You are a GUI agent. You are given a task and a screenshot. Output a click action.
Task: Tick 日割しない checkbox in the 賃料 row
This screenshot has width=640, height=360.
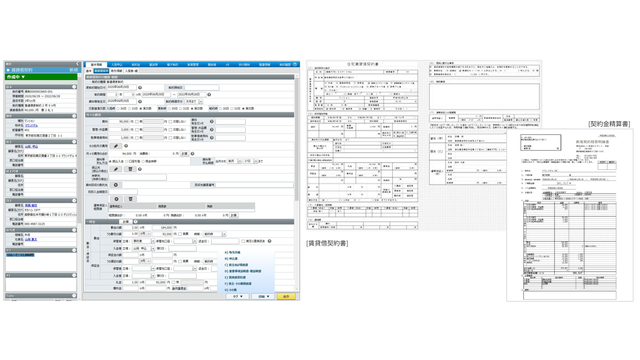click(x=171, y=122)
